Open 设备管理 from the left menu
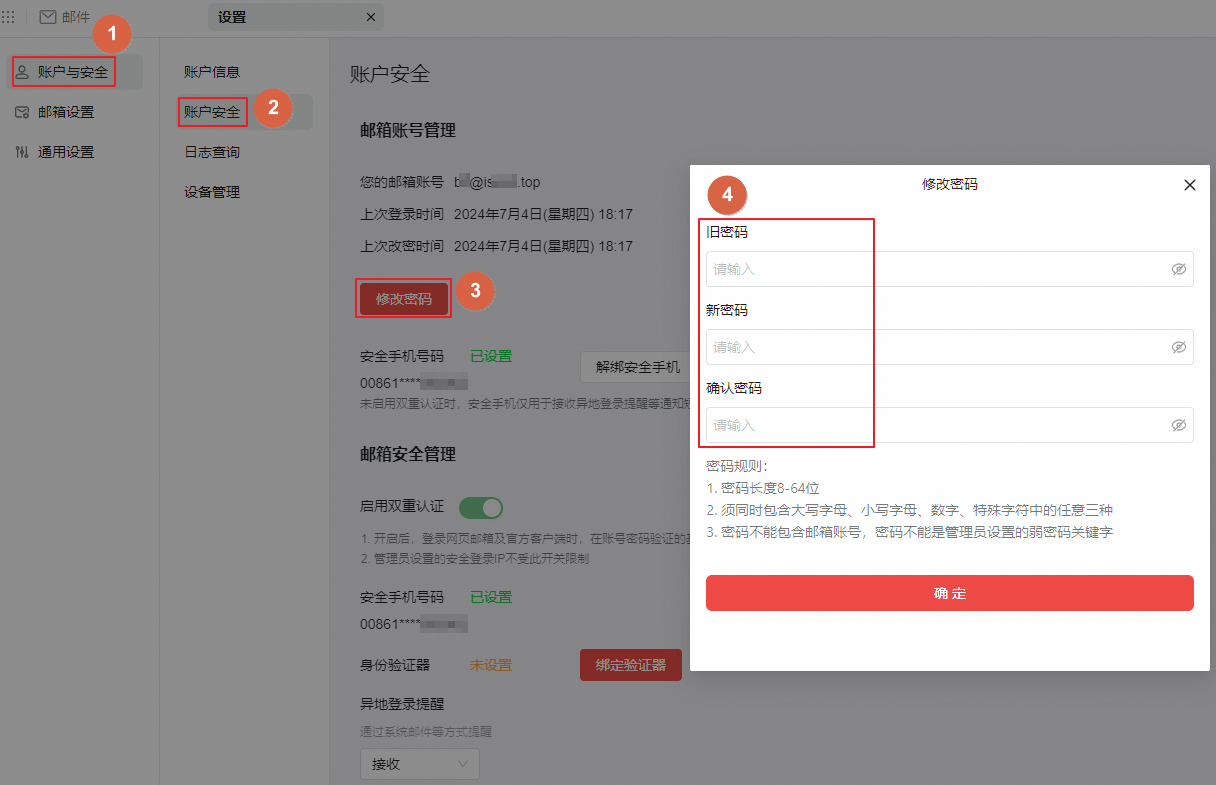This screenshot has height=785, width=1216. coord(212,192)
